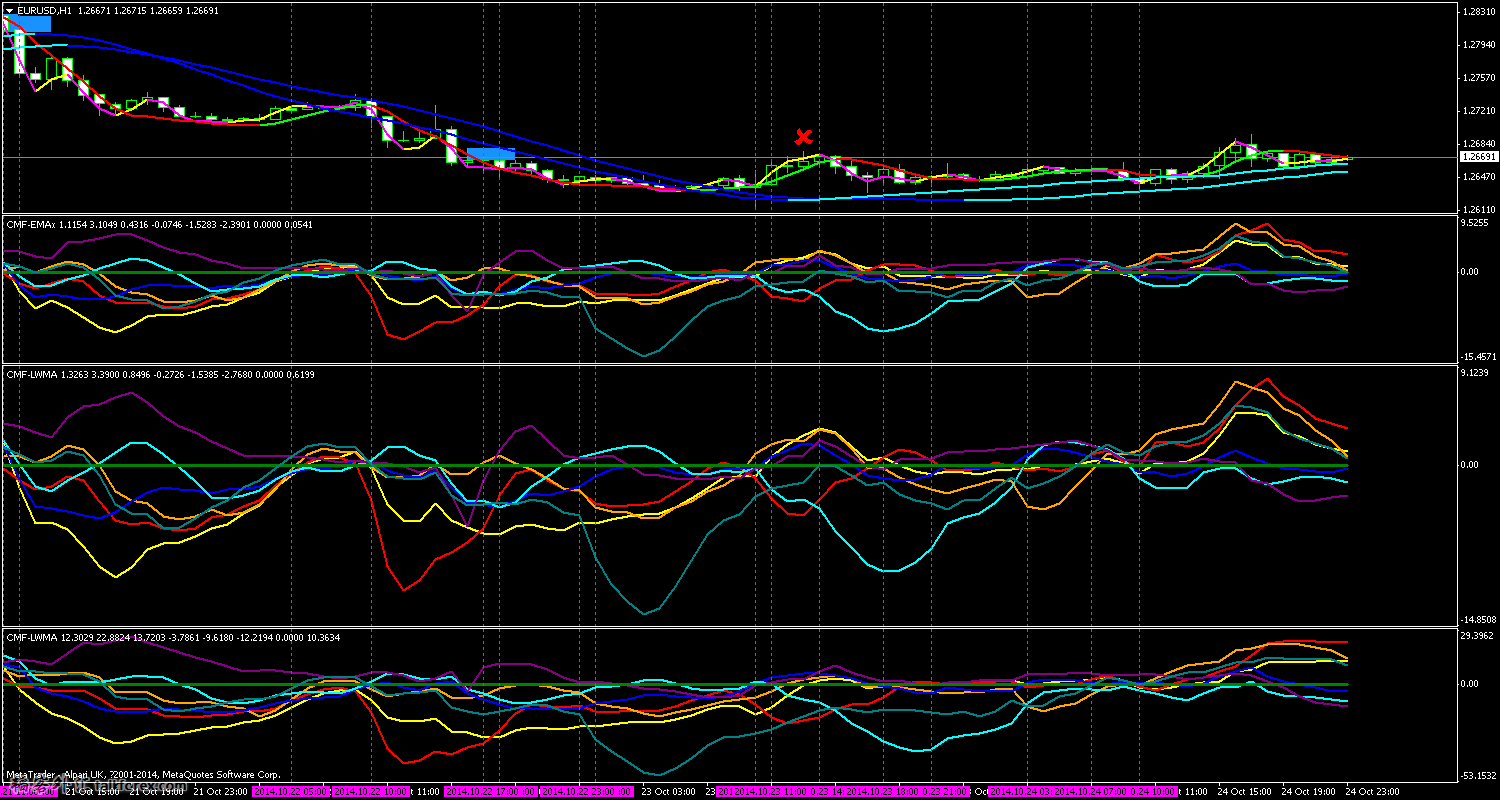This screenshot has width=1500, height=800.
Task: Click the 1.27210 price scale label
Action: [x=1478, y=111]
